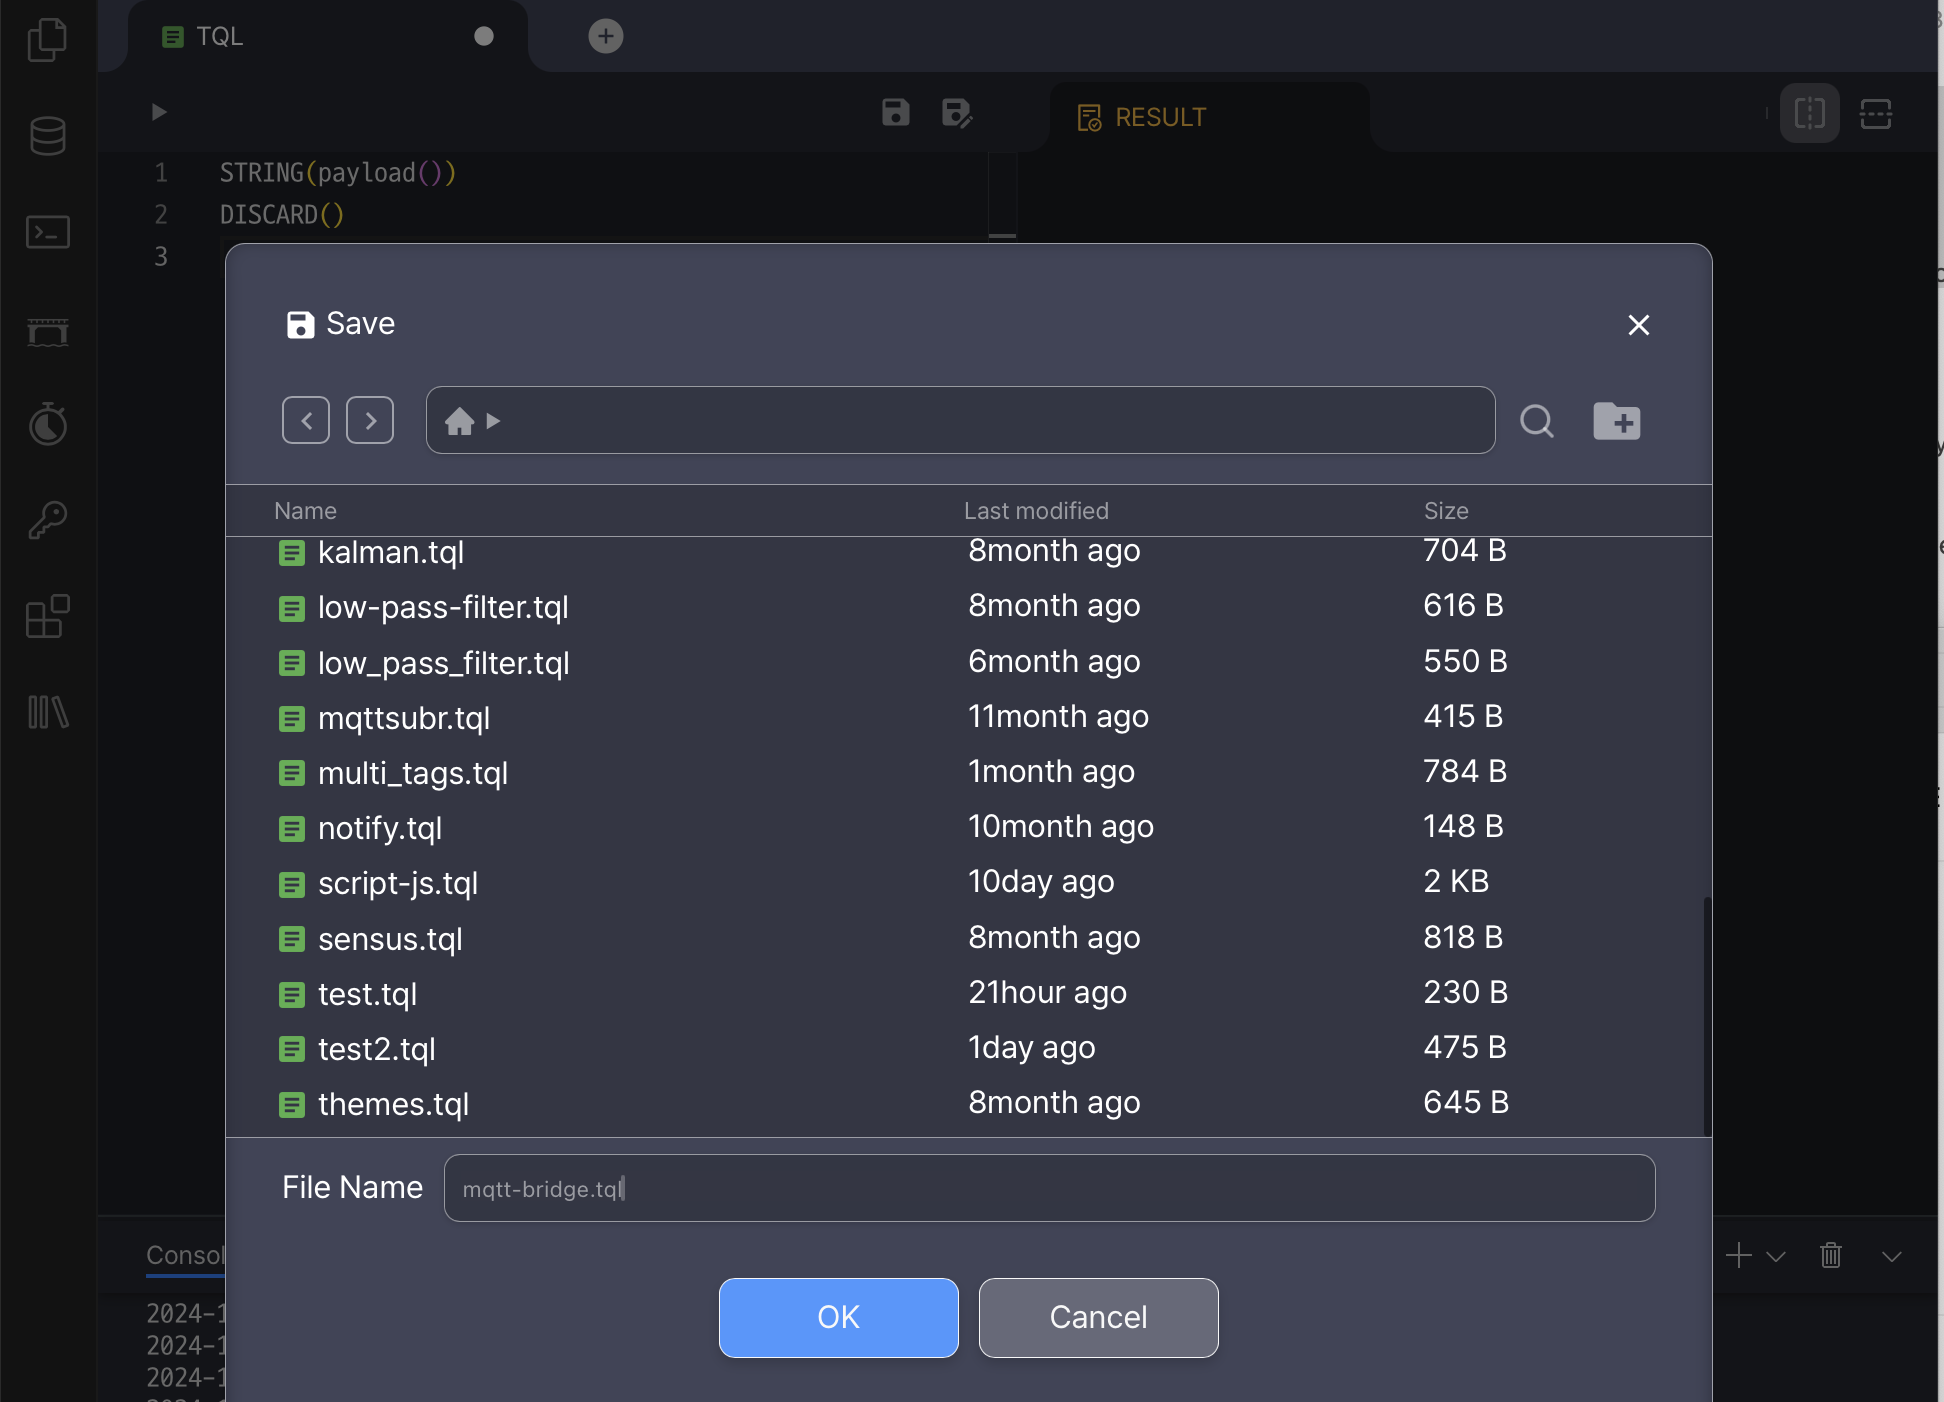Navigate back in the file browser
The image size is (1944, 1402).
(x=306, y=420)
